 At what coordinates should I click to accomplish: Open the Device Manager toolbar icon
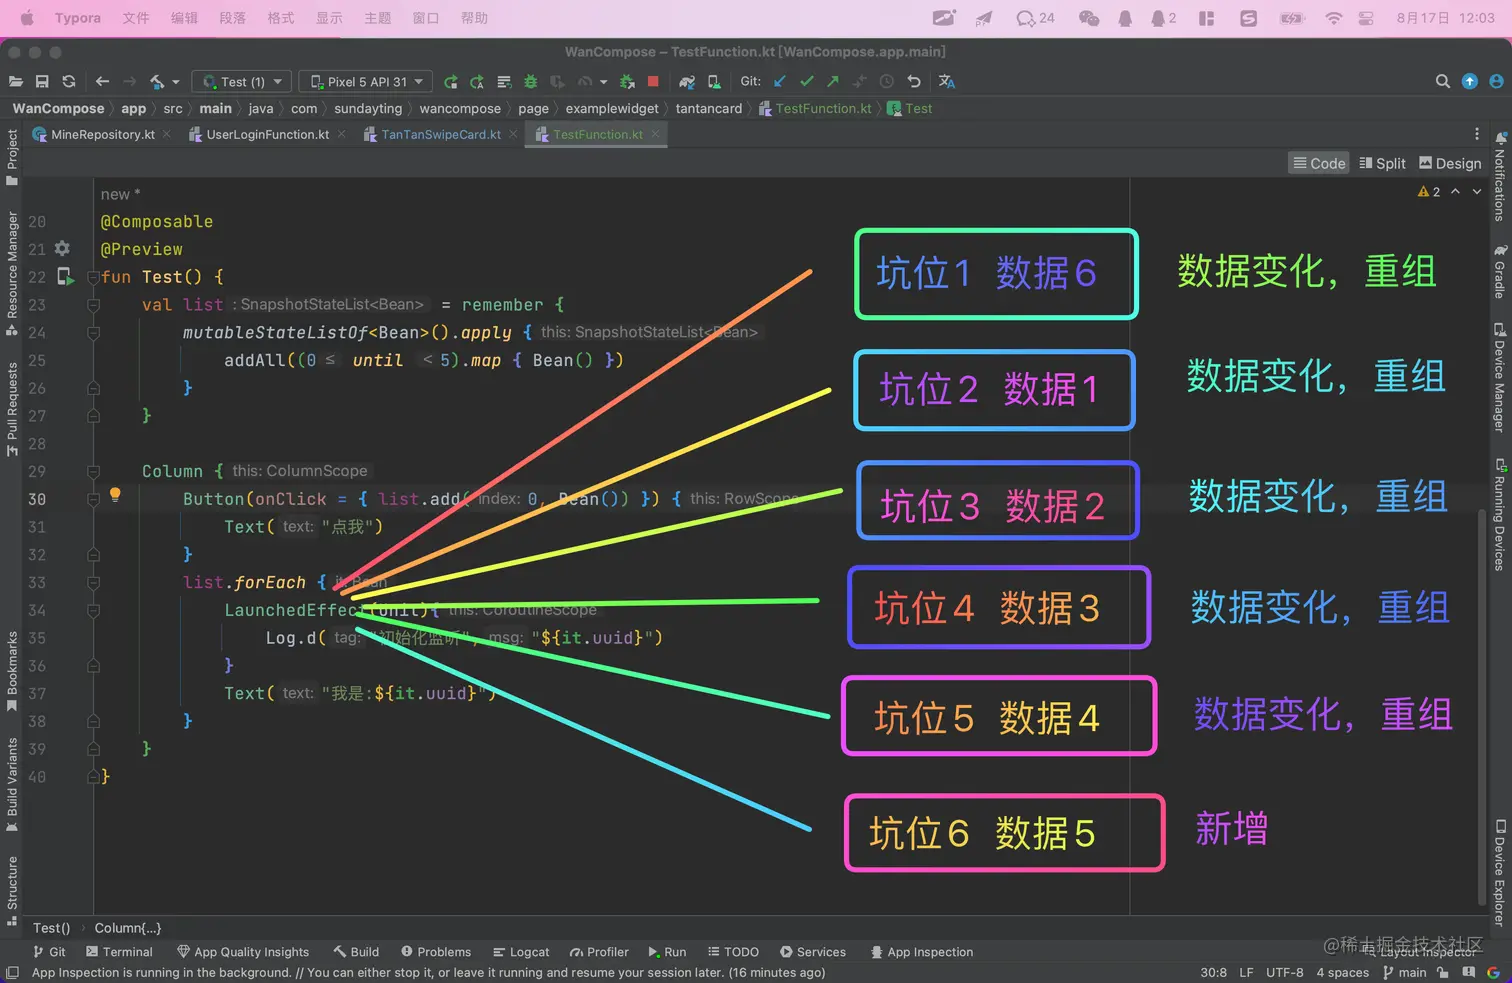714,82
